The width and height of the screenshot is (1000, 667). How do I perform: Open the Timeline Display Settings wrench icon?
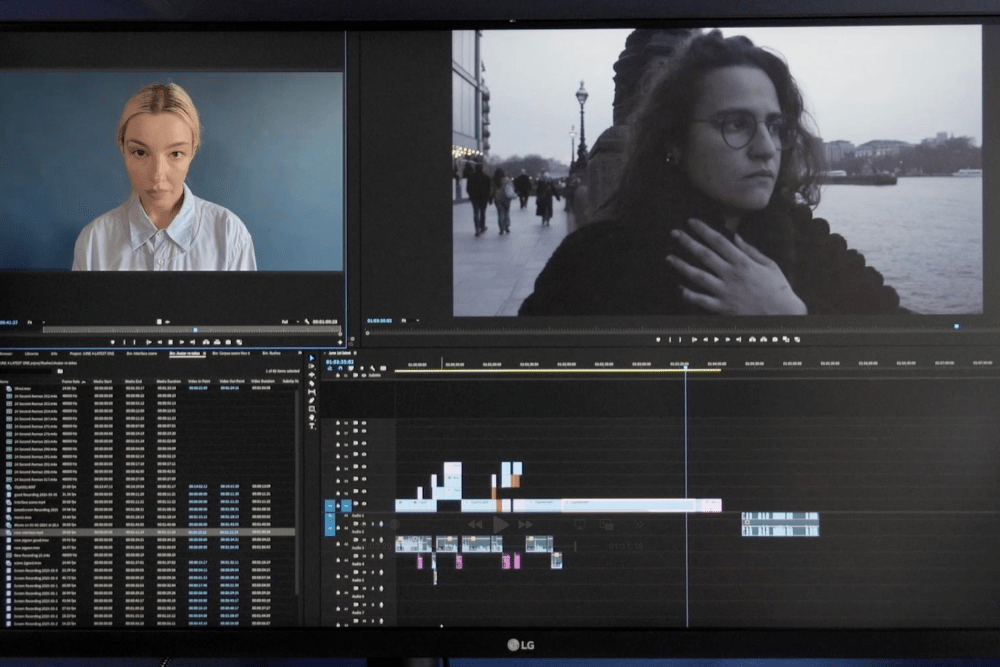pyautogui.click(x=373, y=368)
